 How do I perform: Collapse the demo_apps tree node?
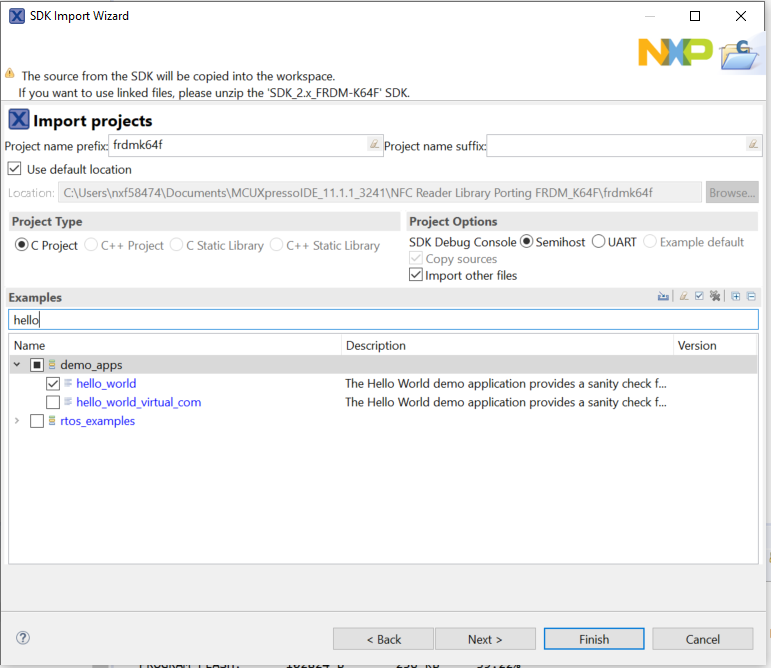[17, 365]
